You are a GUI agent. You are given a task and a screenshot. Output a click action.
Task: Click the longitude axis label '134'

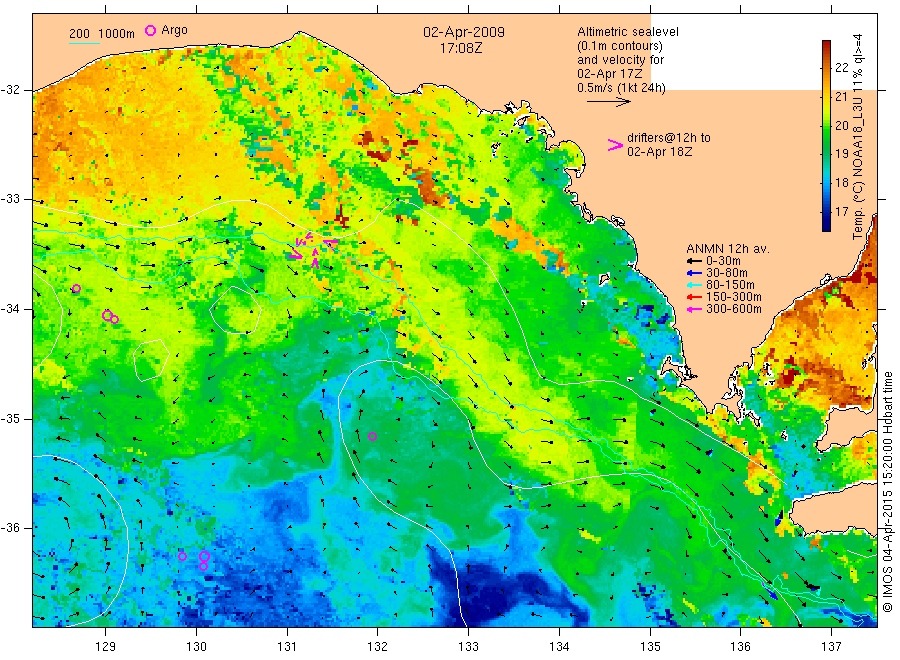point(559,647)
